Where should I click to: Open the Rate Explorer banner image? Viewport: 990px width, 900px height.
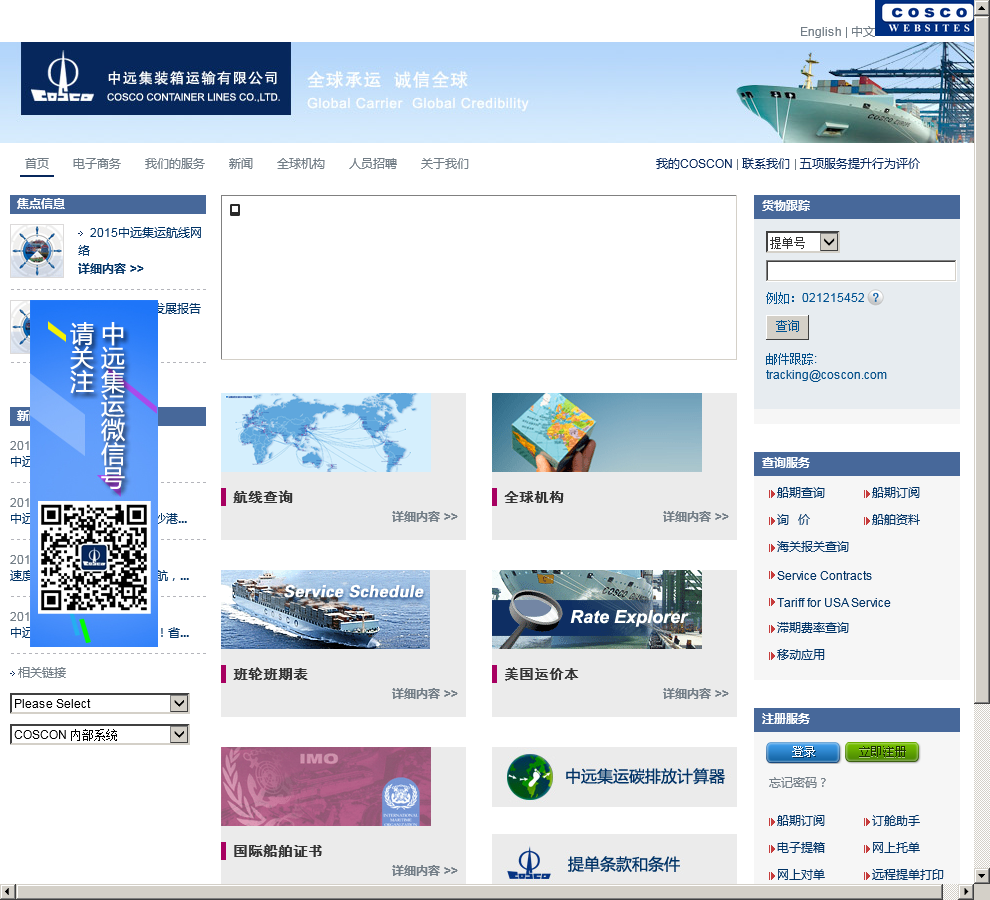[x=597, y=609]
